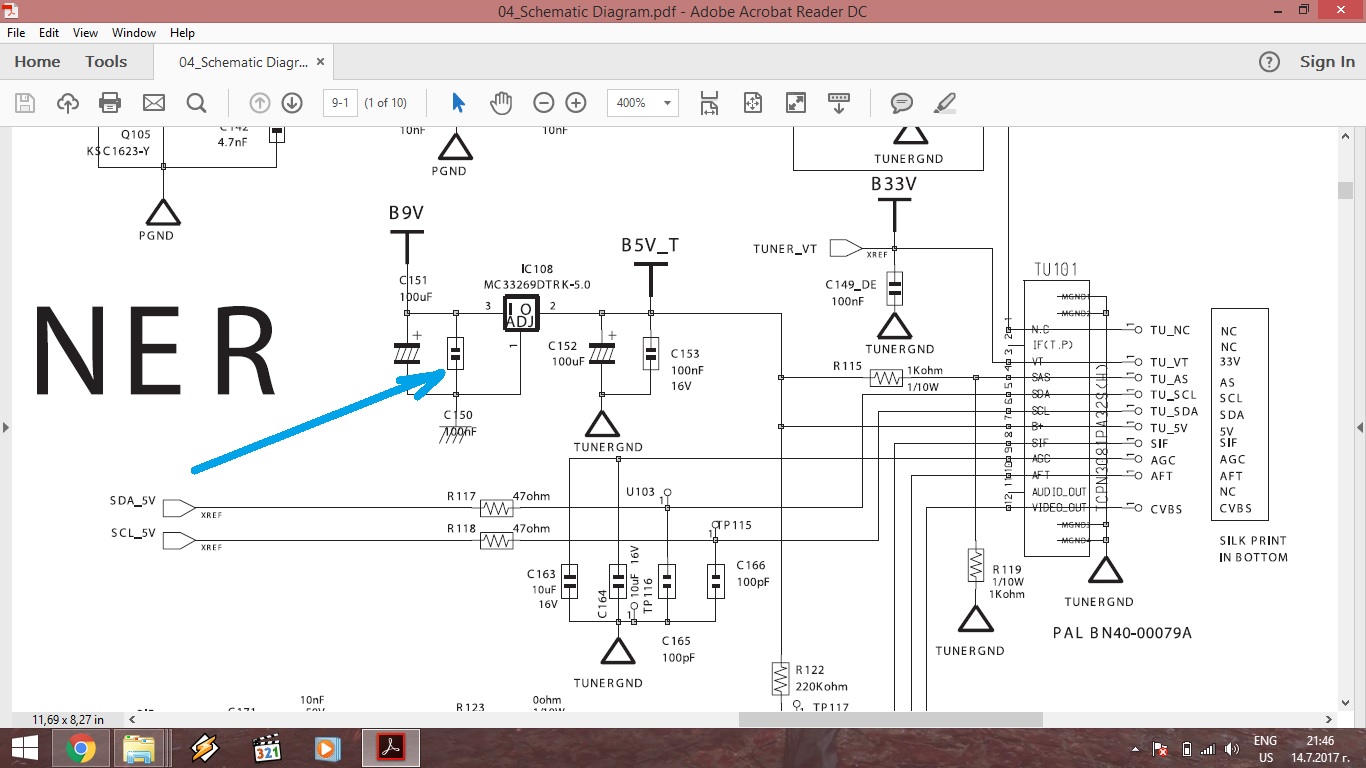Click the Print file icon
Screen dimensions: 1366x768
110,103
